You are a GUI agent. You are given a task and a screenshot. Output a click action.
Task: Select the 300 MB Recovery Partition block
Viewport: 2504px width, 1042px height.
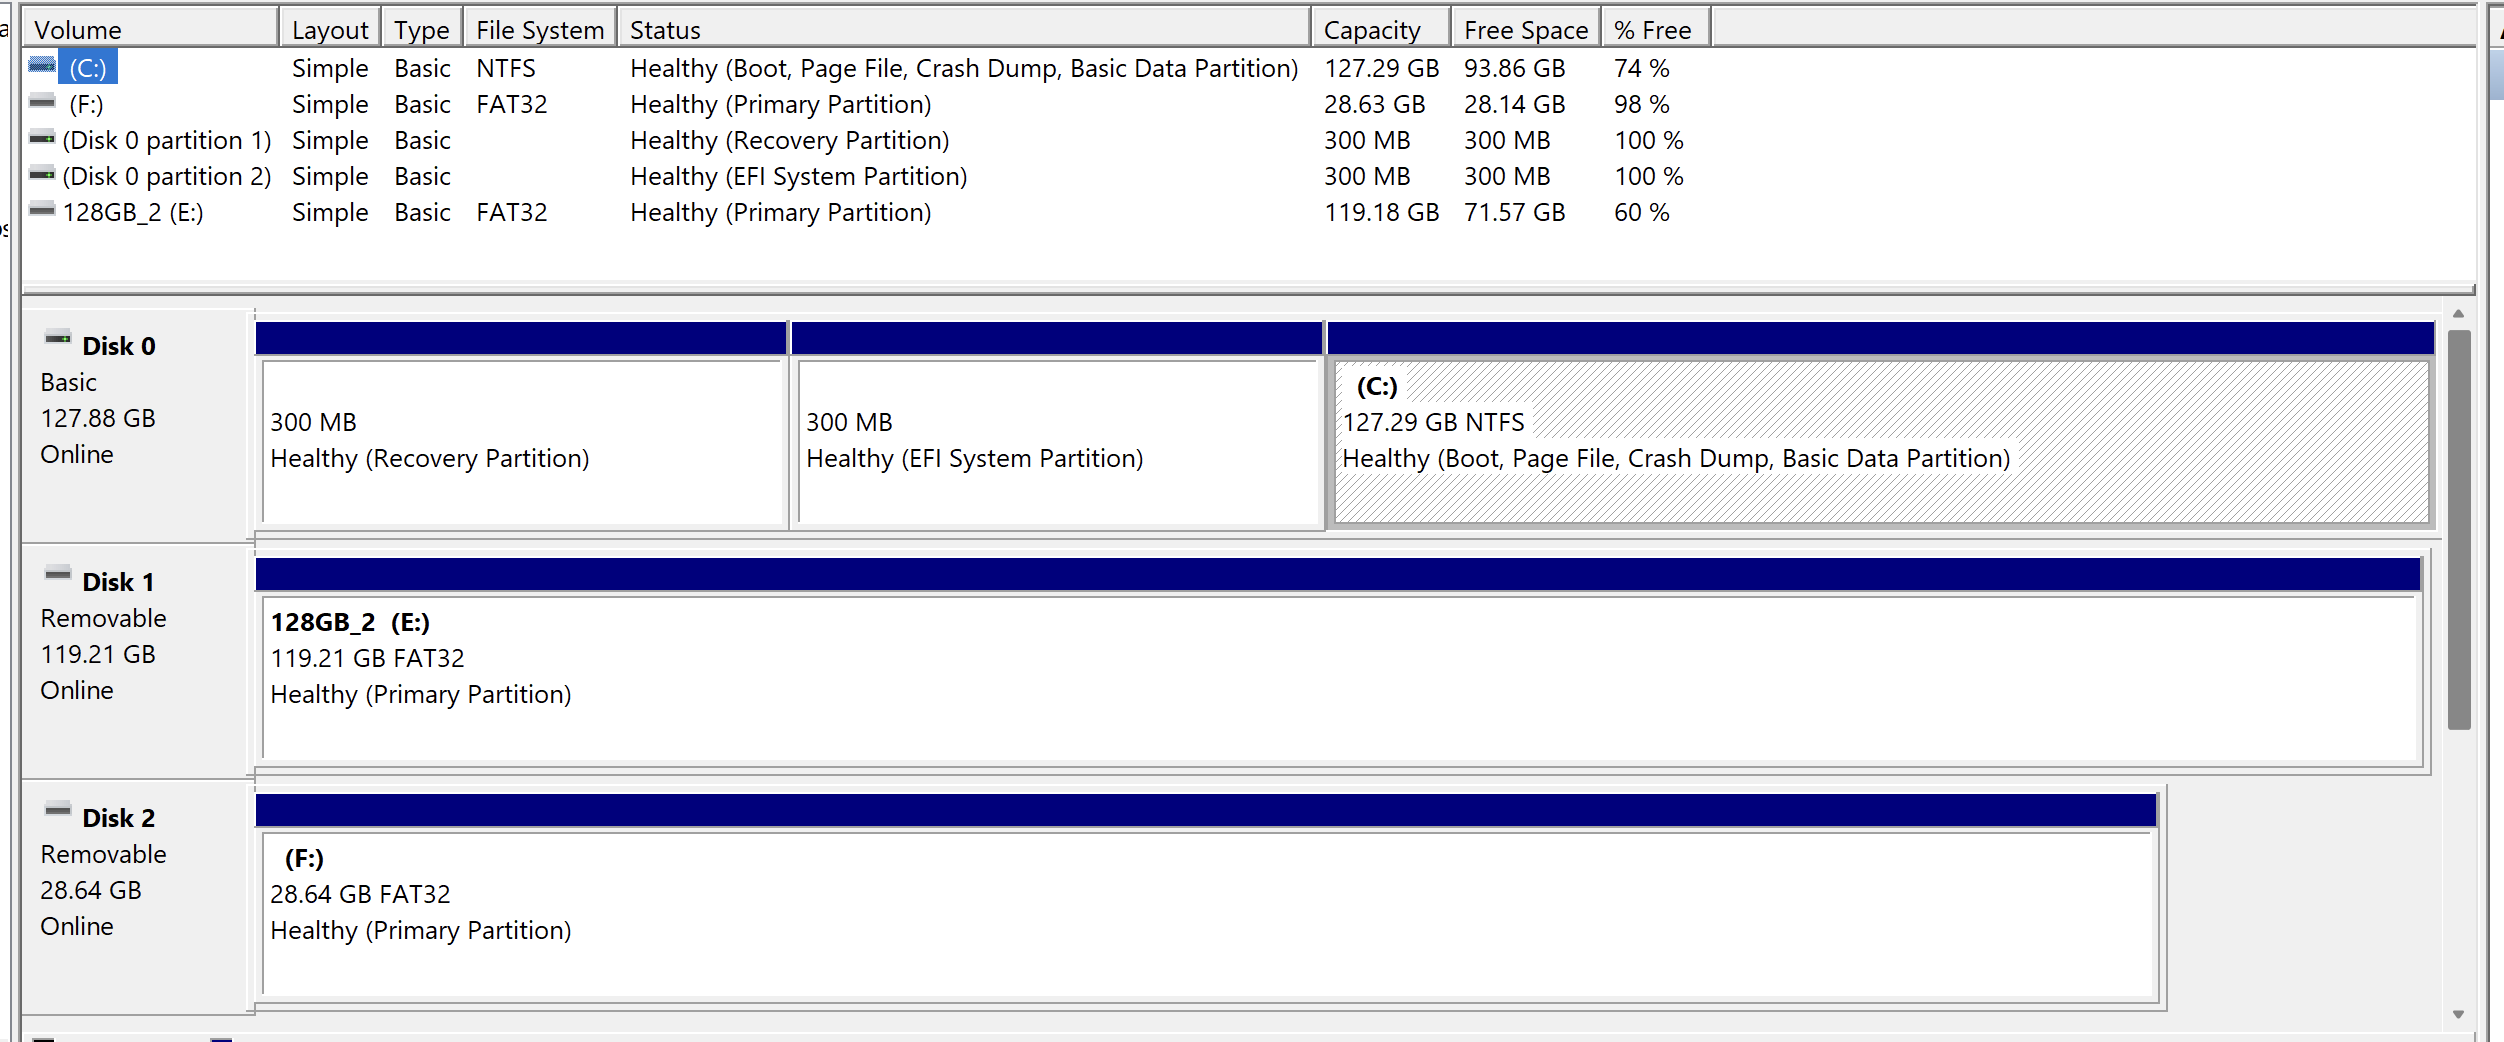(521, 441)
